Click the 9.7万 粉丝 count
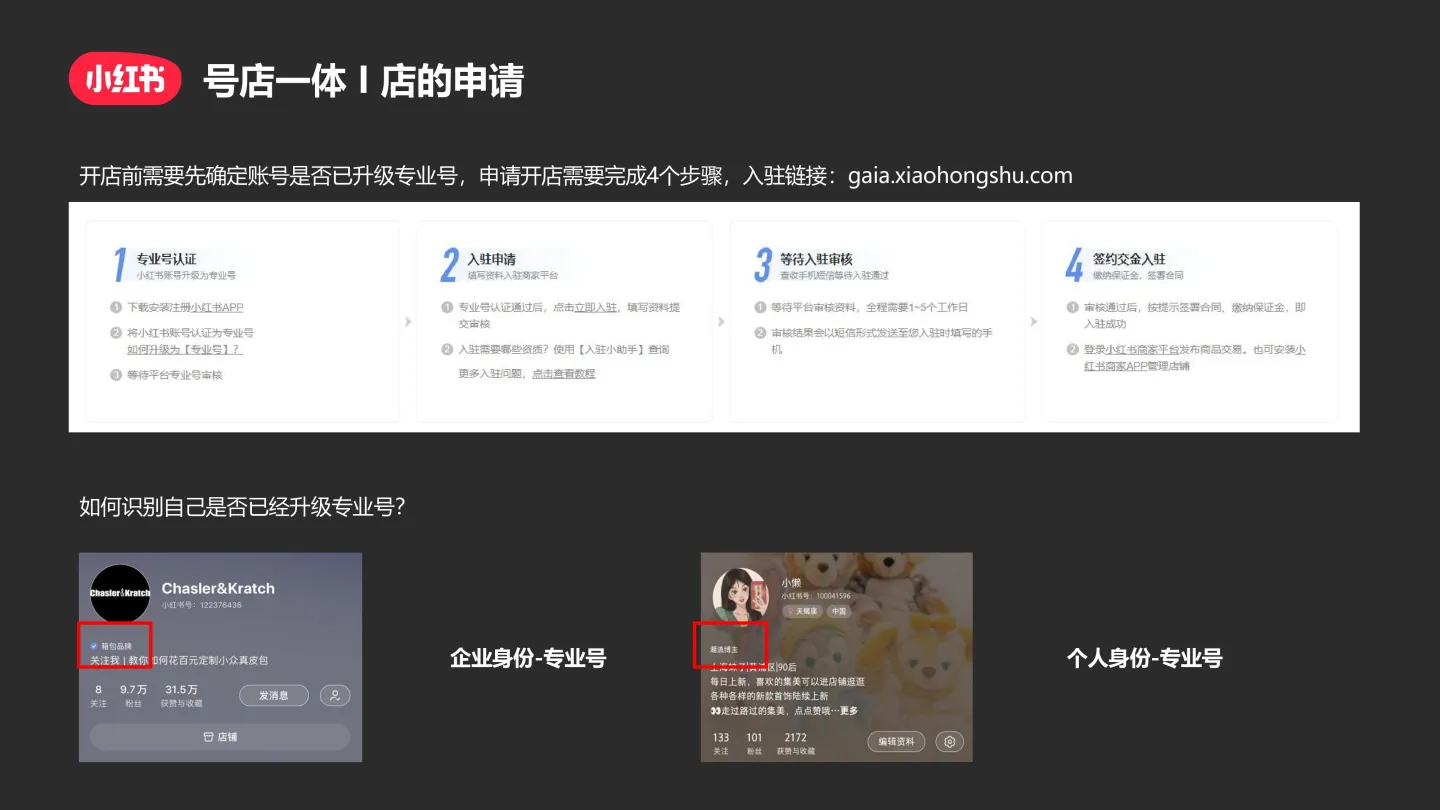This screenshot has height=810, width=1440. [x=133, y=696]
